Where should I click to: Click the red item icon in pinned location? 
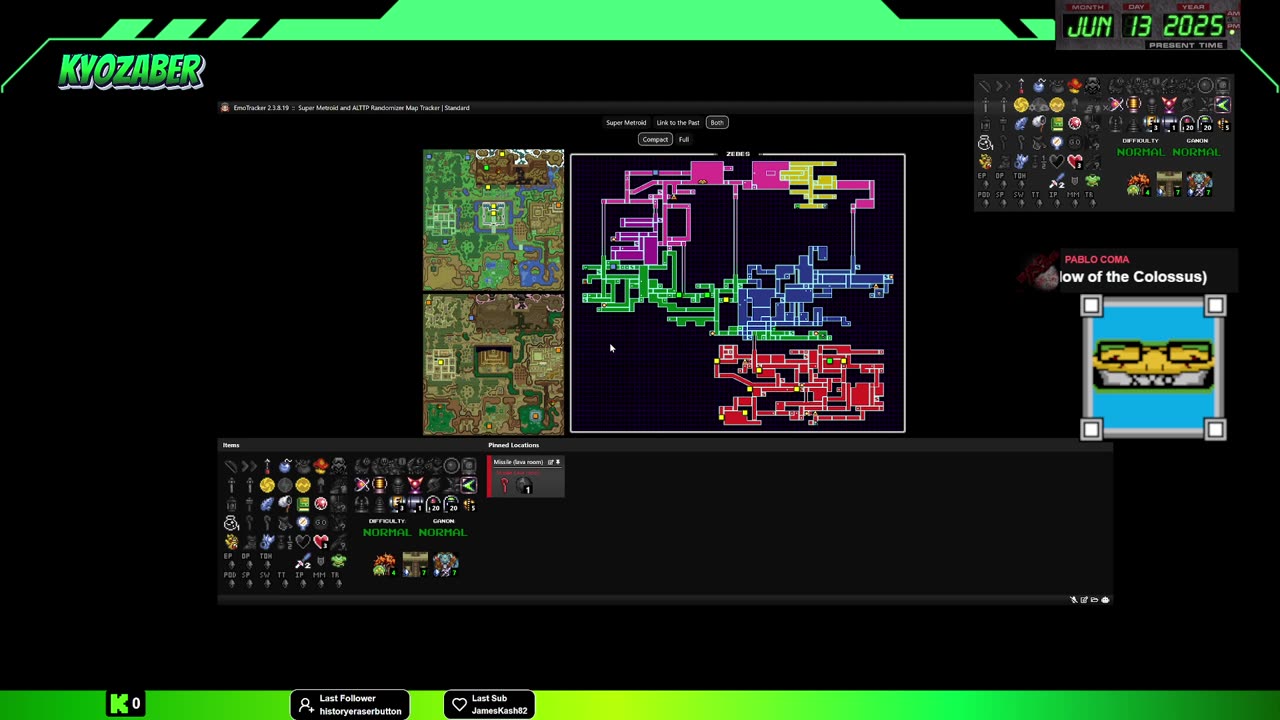click(x=505, y=485)
